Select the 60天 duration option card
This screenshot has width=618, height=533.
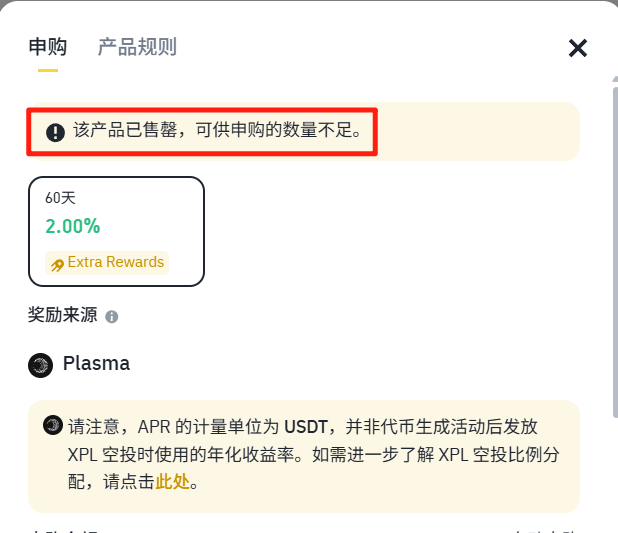[116, 231]
